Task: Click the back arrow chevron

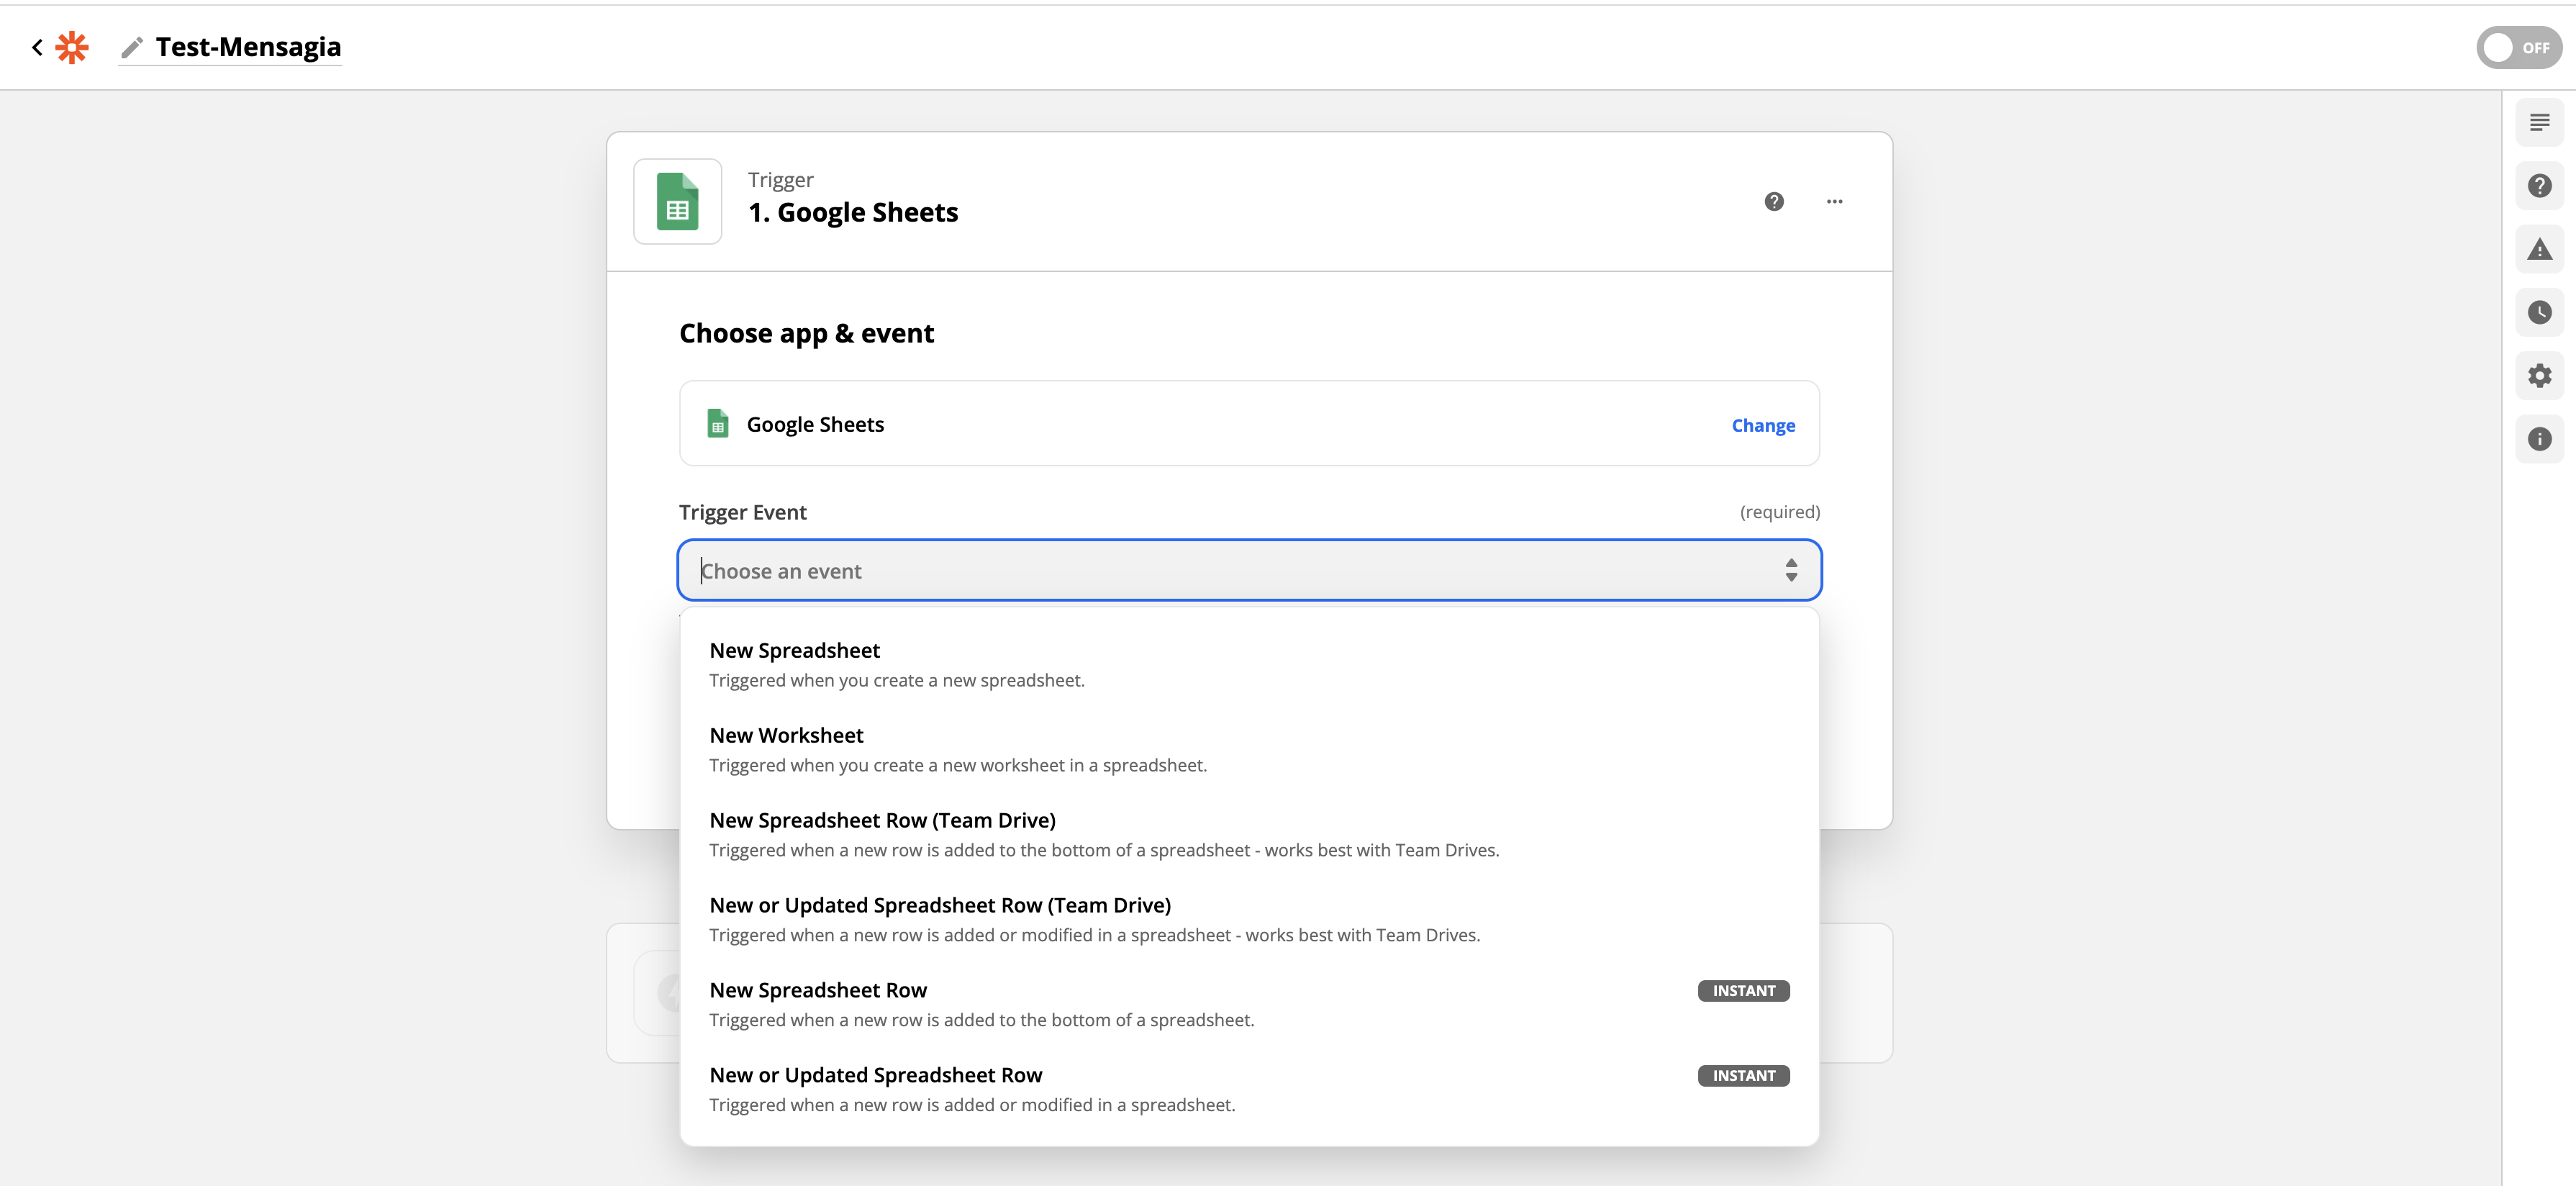Action: 37,47
